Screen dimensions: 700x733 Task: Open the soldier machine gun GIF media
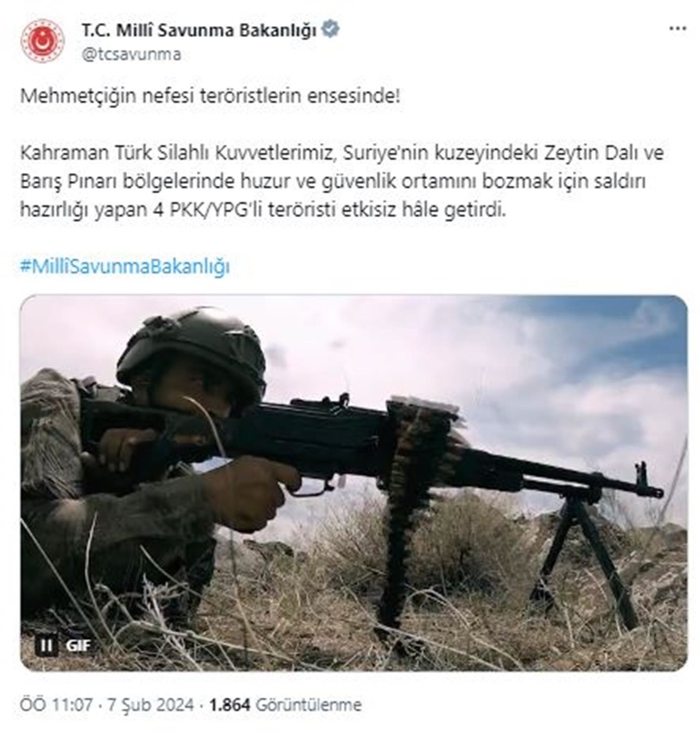point(354,483)
